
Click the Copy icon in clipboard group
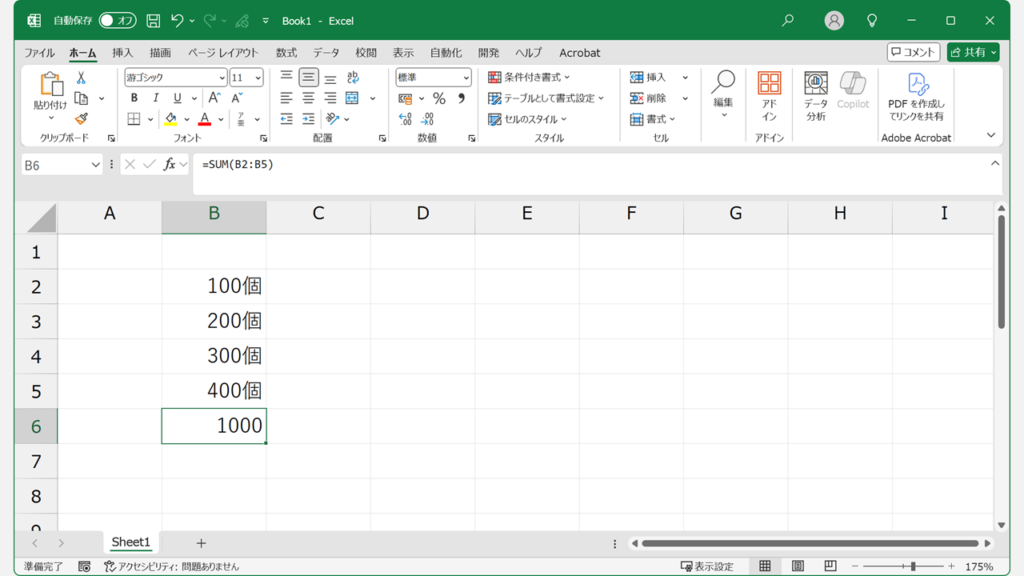coord(81,99)
